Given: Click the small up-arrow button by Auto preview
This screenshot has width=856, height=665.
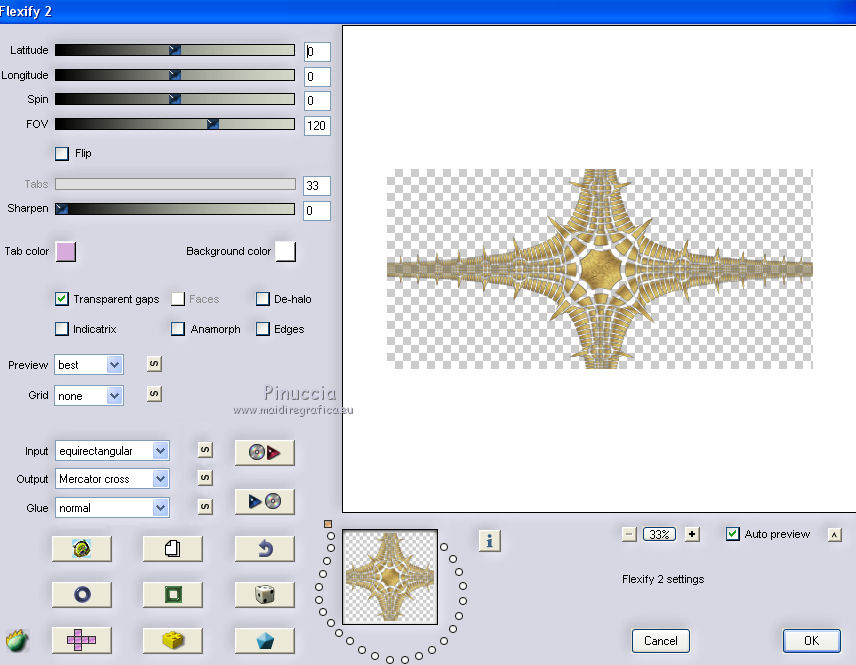Looking at the screenshot, I should 835,535.
